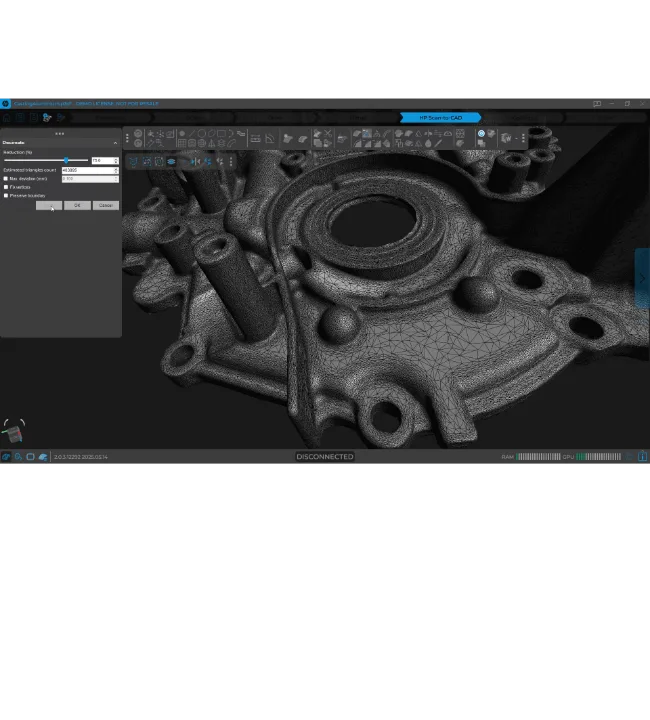This screenshot has width=650, height=720.
Task: Click the OK button in Decimate panel
Action: point(77,205)
